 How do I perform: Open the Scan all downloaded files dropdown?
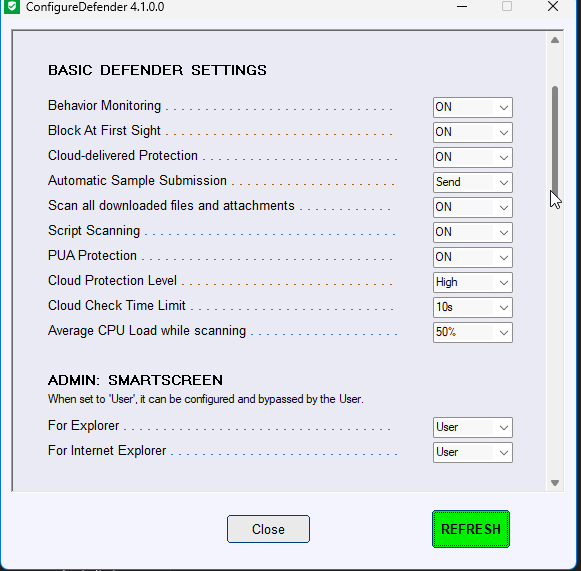pyautogui.click(x=472, y=208)
